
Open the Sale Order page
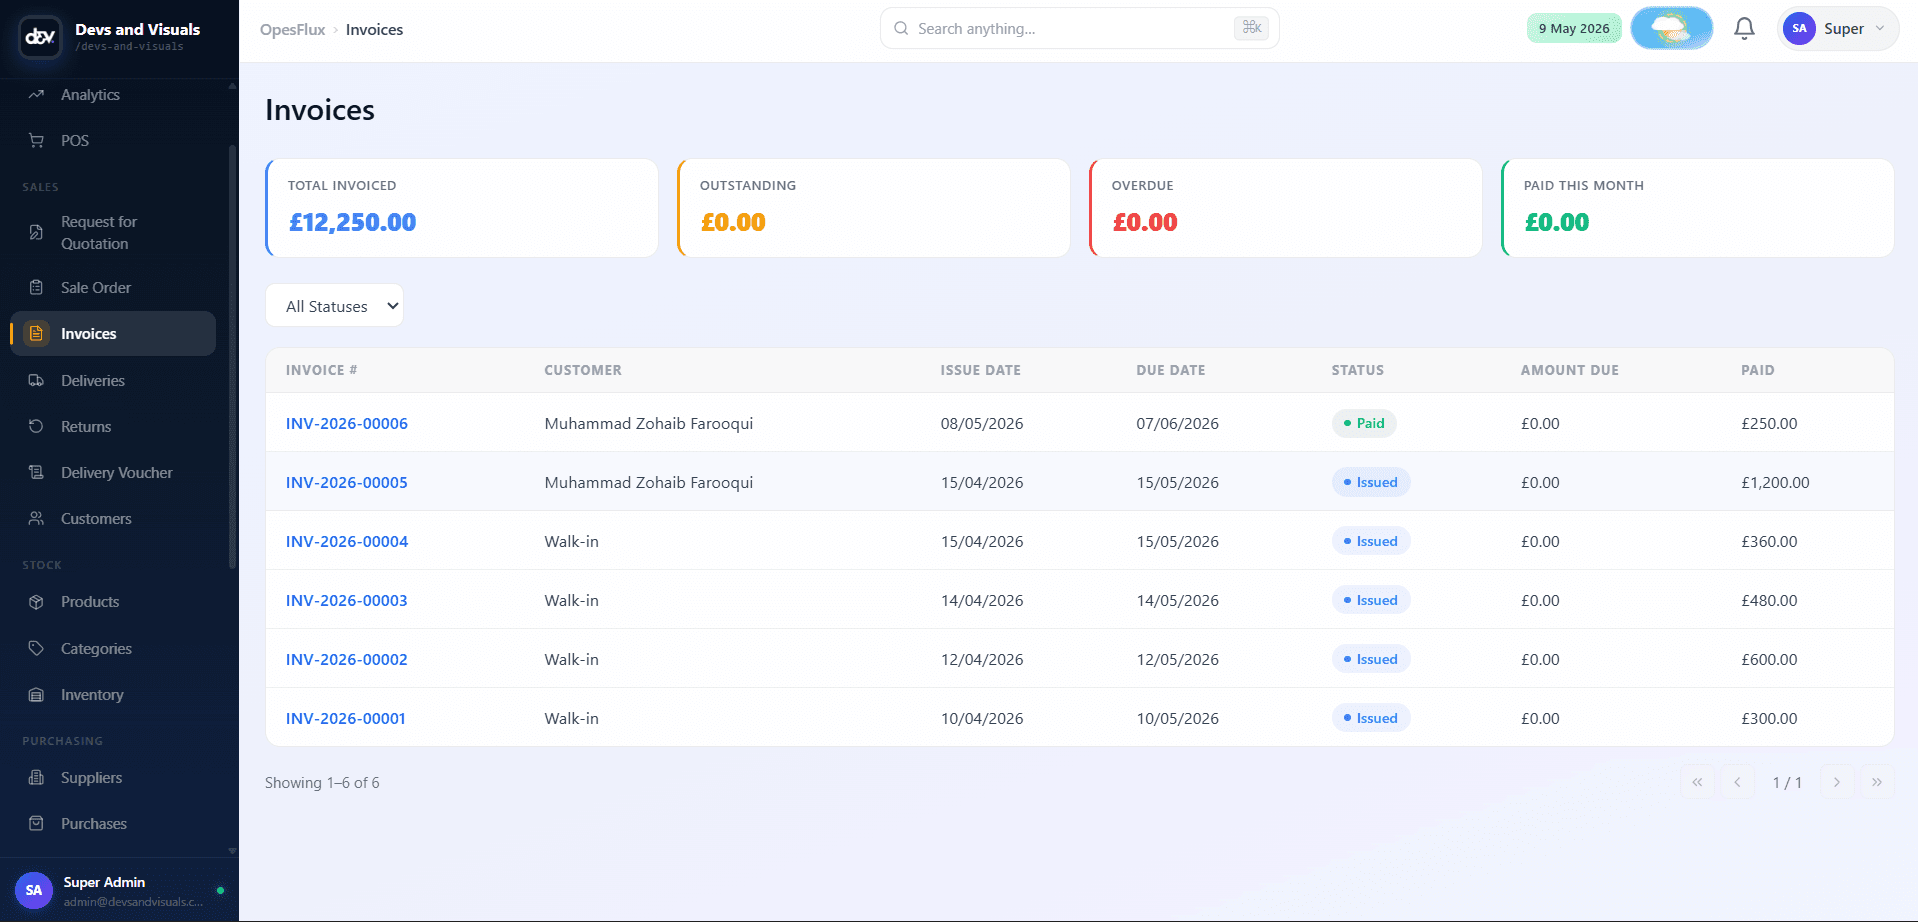coord(96,287)
